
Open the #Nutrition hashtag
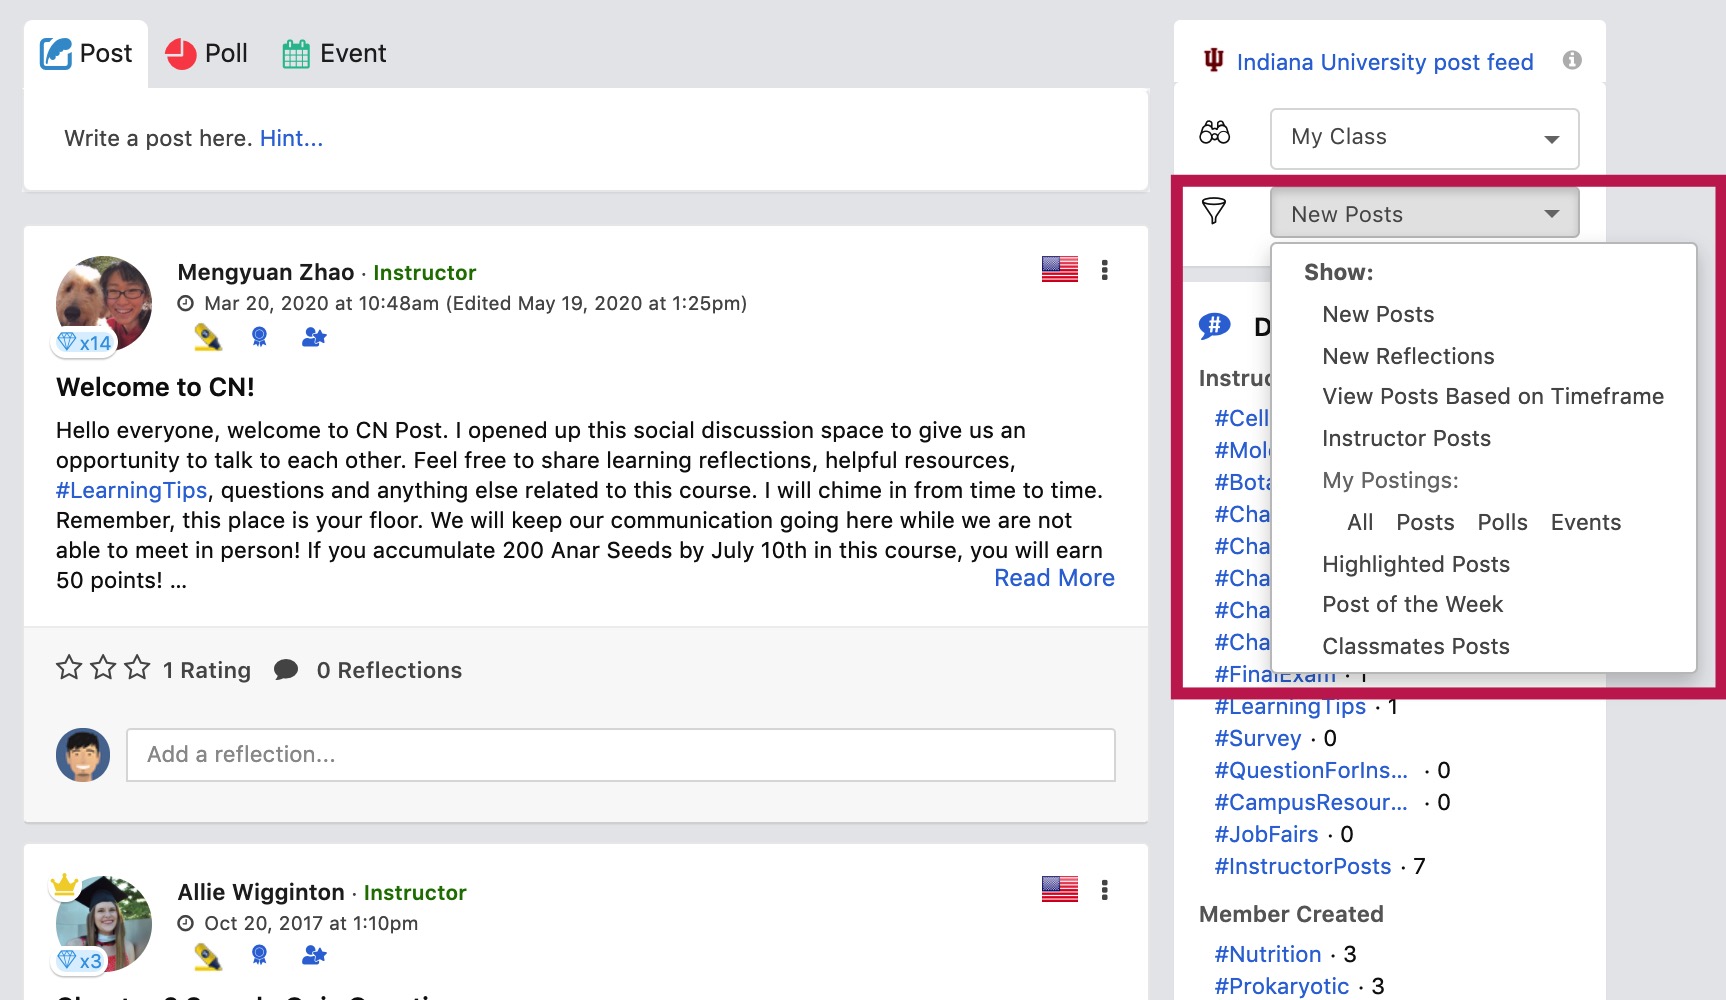coord(1267,955)
